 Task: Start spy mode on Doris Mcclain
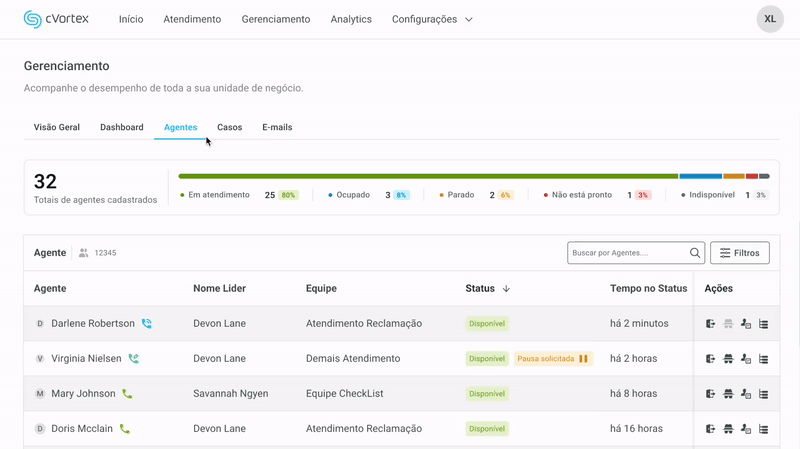728,429
